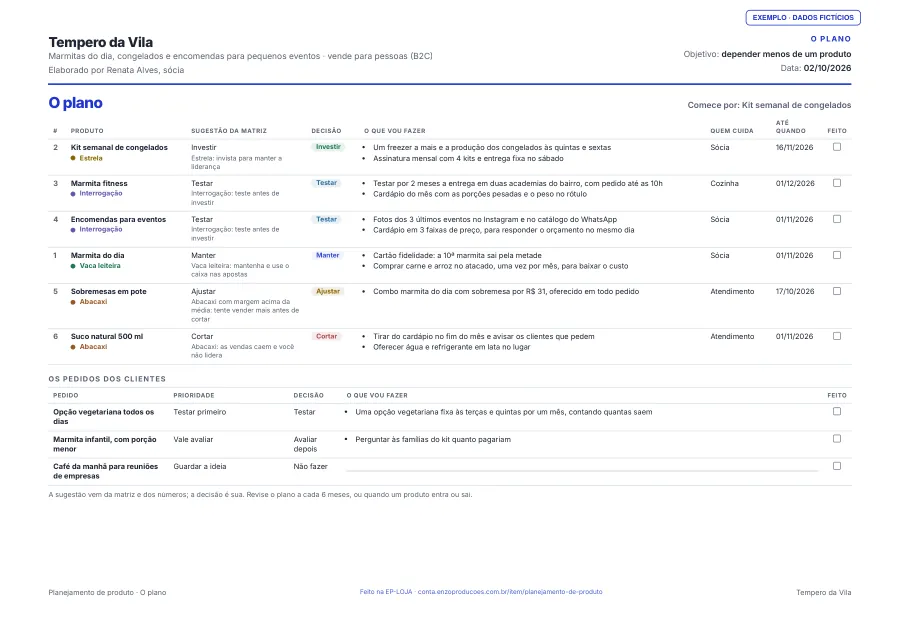Click the SUGESTÃO DA MATRIZ column header
This screenshot has width=900, height=637.
[x=229, y=131]
